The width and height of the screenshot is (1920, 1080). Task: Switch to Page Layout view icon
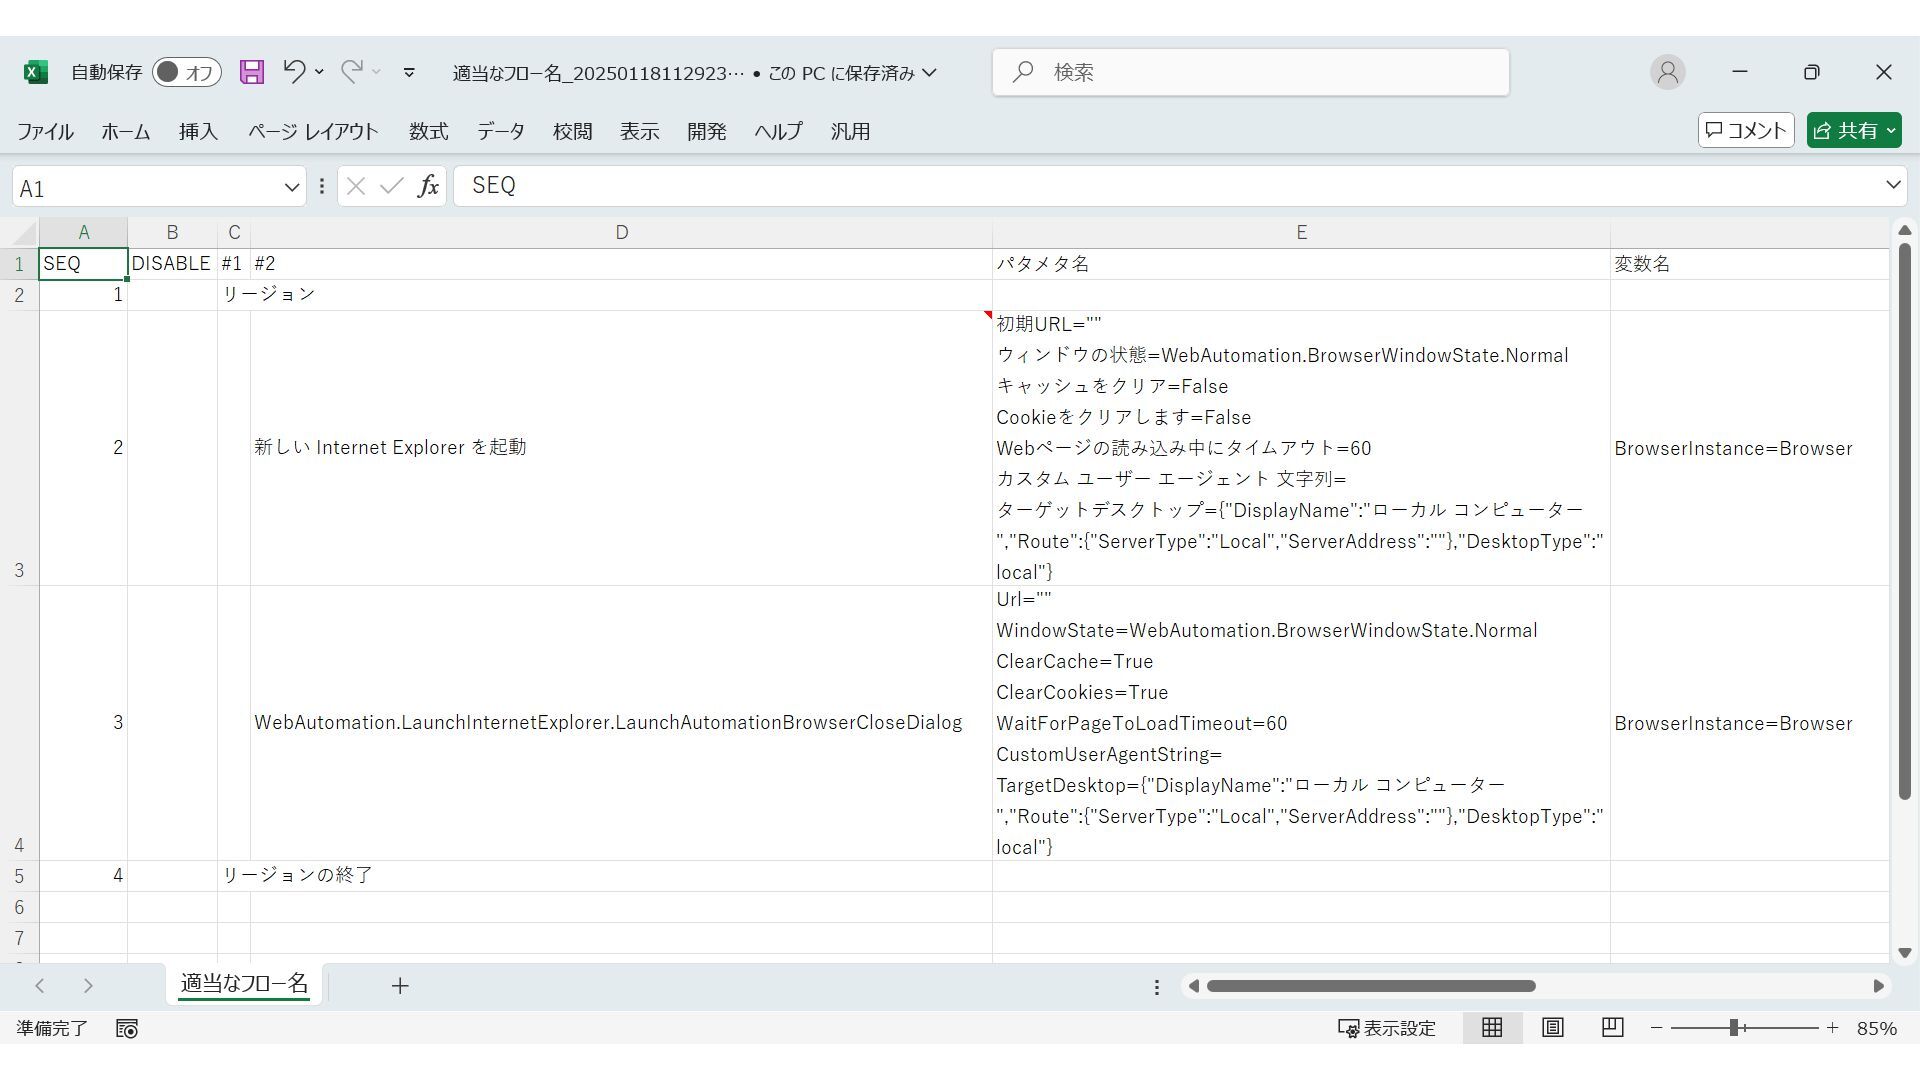(1552, 1028)
